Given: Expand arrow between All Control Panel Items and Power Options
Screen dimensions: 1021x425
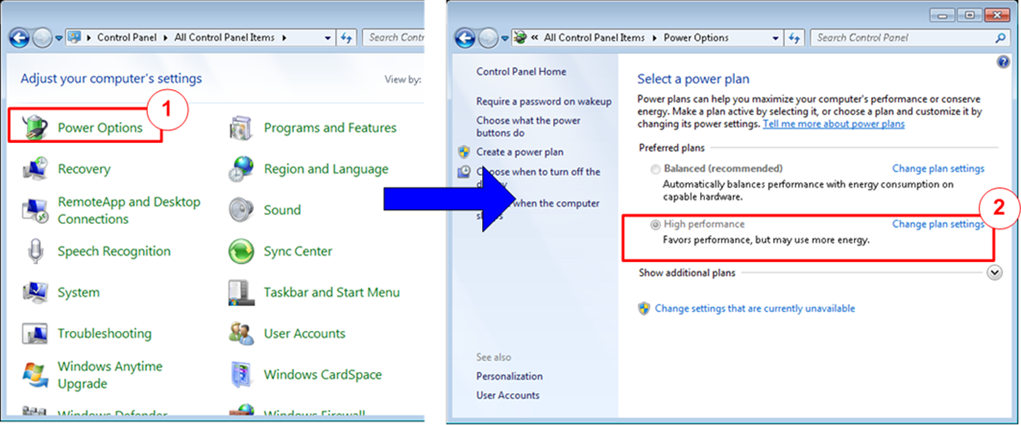Looking at the screenshot, I should [x=655, y=38].
